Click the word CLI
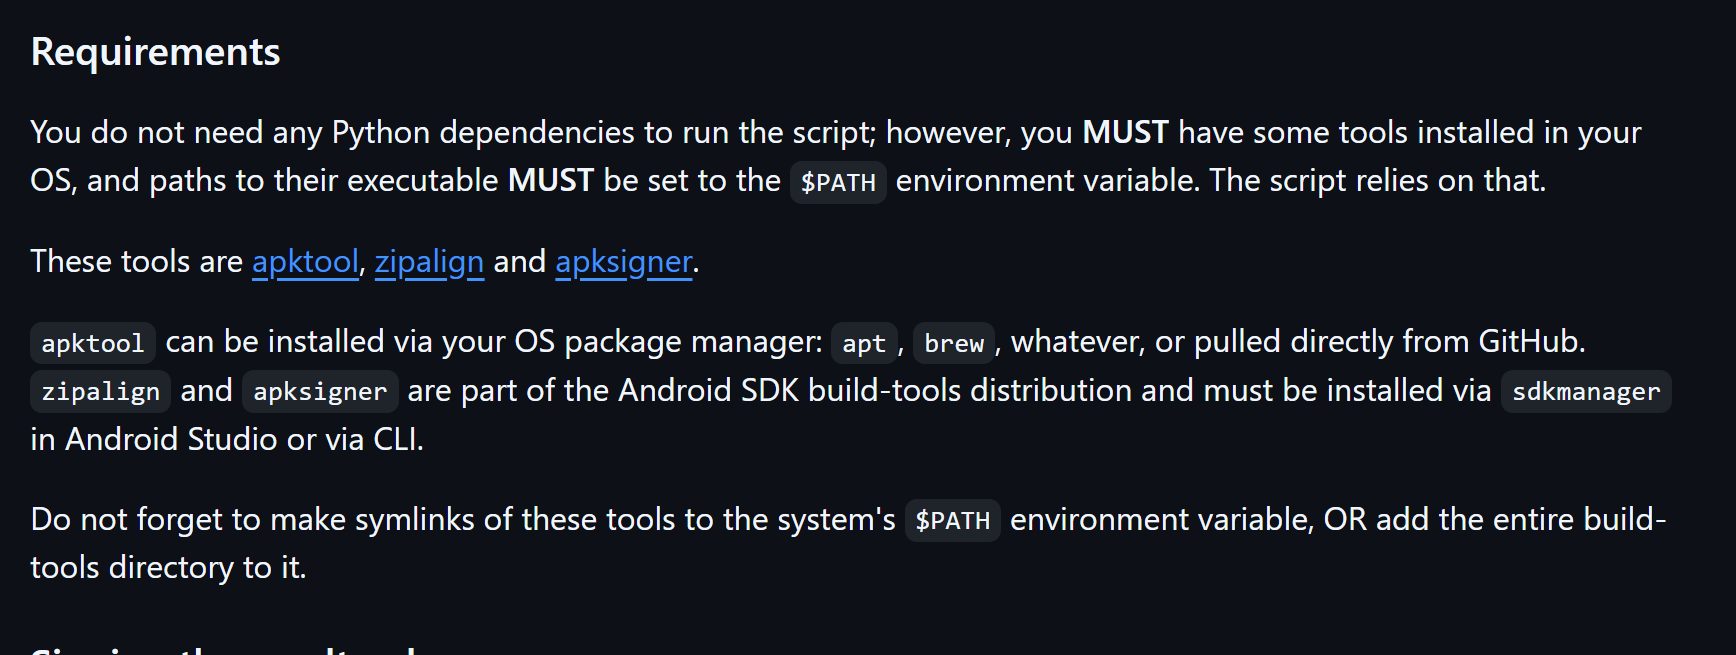 [x=396, y=439]
